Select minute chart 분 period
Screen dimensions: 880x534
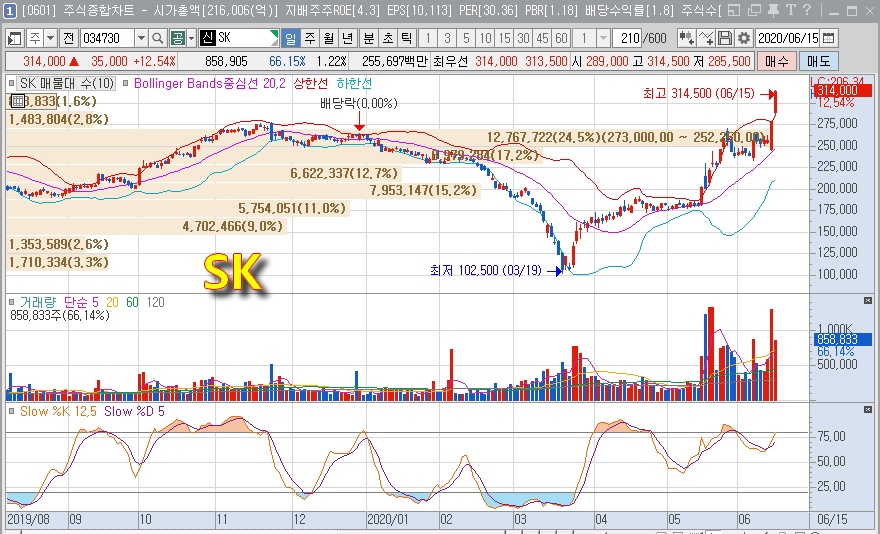(x=369, y=38)
